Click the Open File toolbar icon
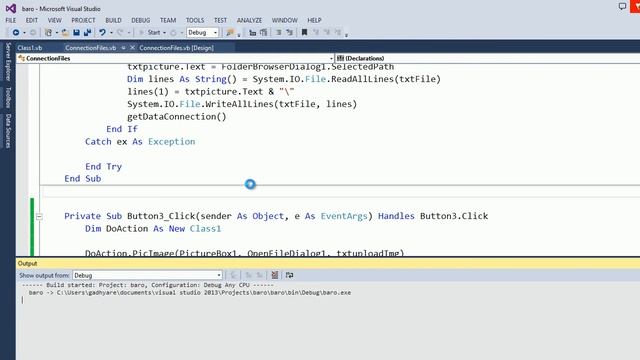Screen dimensions: 640x360 click(x=65, y=32)
